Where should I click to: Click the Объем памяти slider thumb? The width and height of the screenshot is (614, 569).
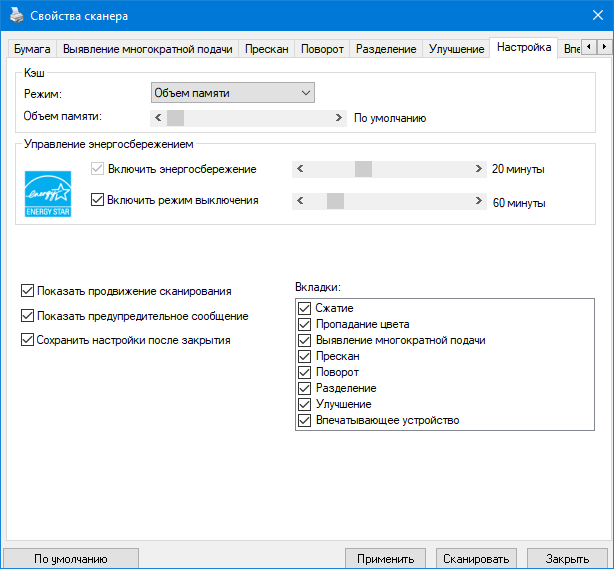pyautogui.click(x=175, y=118)
